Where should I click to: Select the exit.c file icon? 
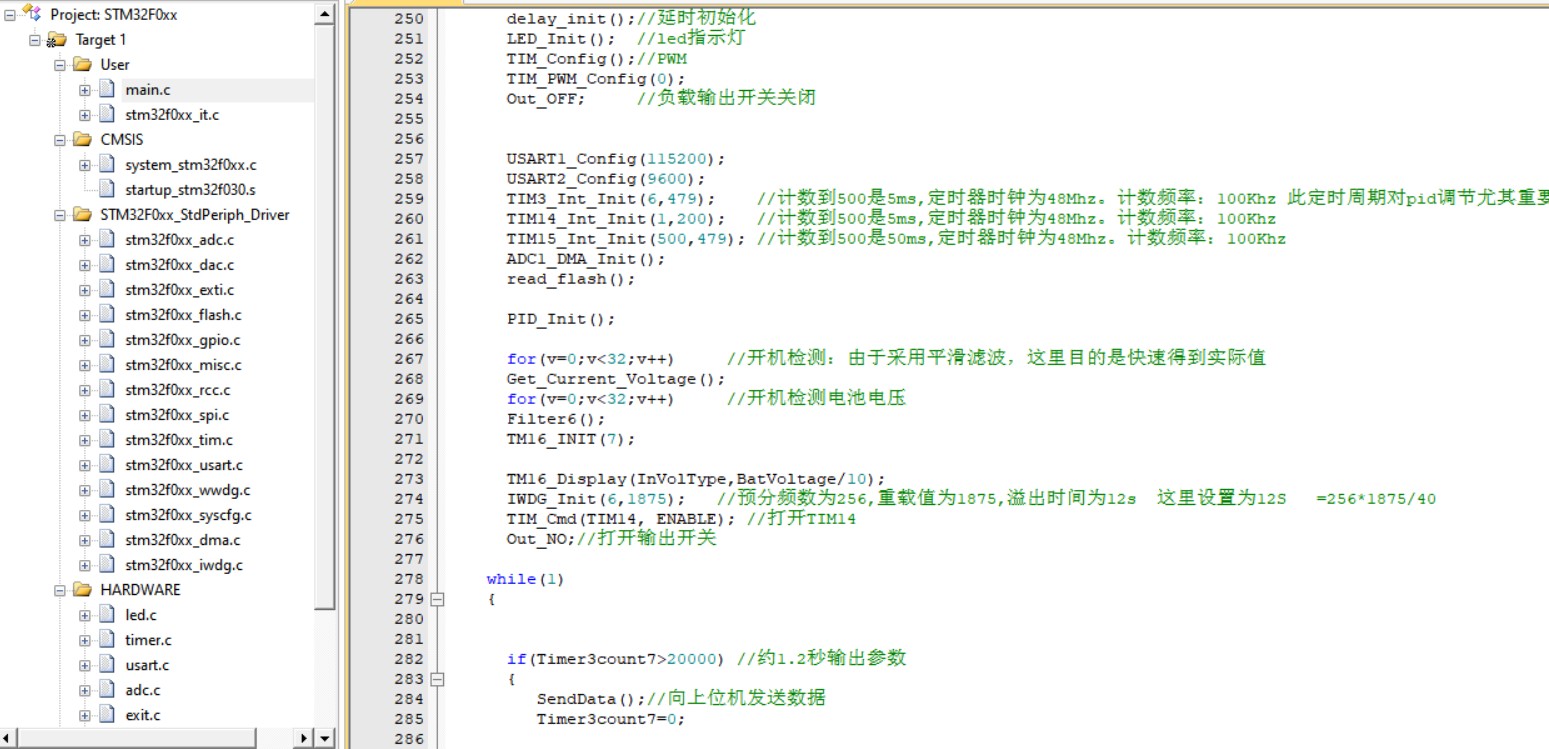107,715
